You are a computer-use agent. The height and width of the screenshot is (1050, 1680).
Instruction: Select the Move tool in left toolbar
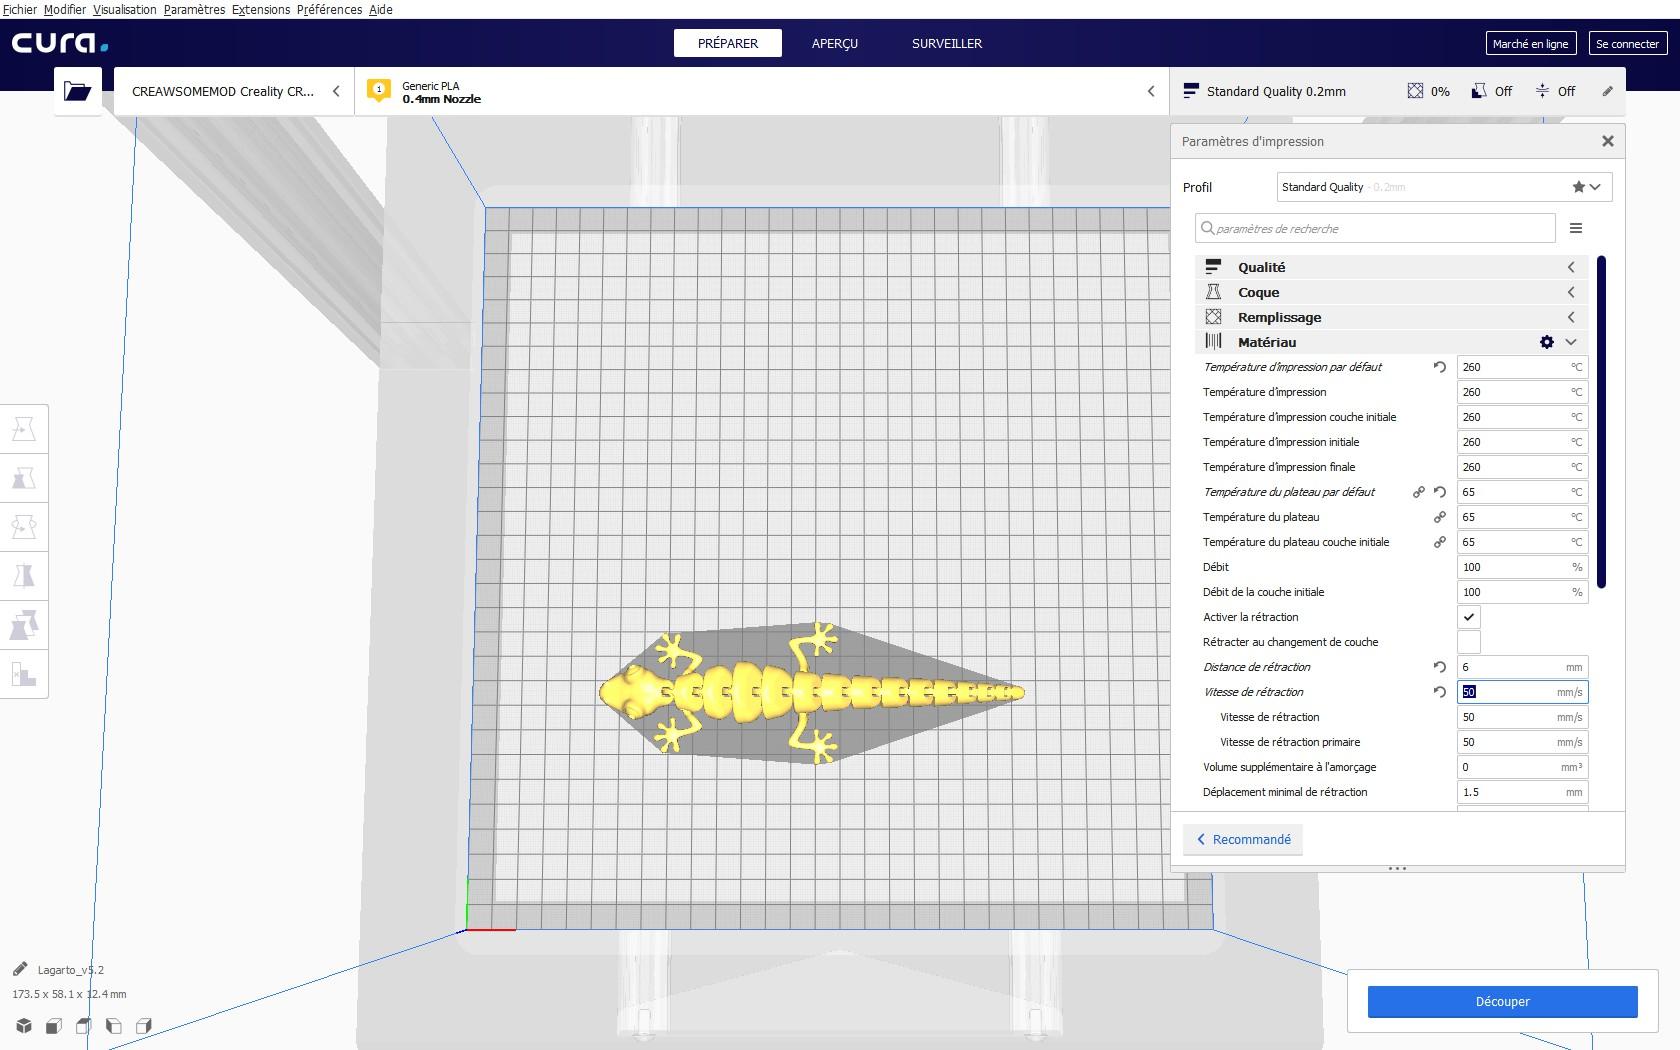tap(24, 429)
